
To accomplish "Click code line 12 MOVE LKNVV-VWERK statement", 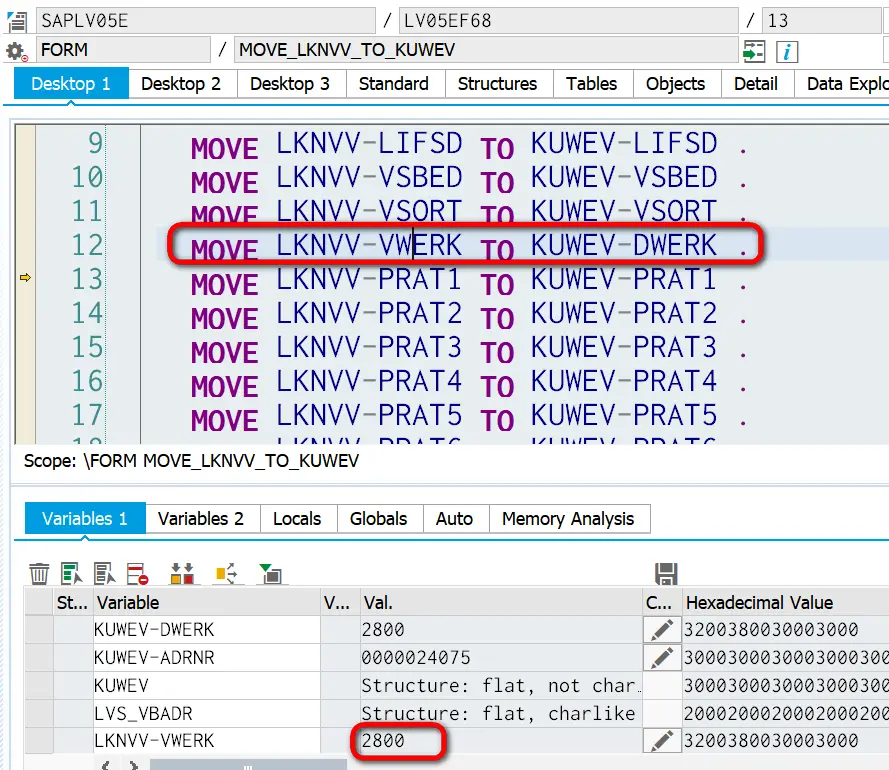I will pyautogui.click(x=468, y=246).
